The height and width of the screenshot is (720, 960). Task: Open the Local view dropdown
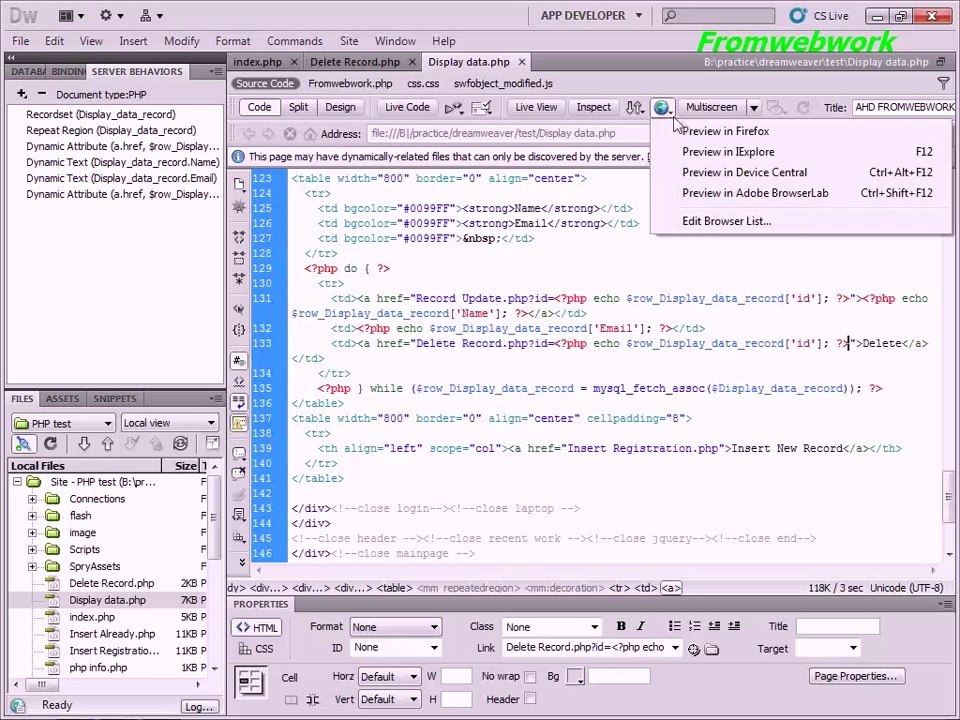[x=170, y=423]
